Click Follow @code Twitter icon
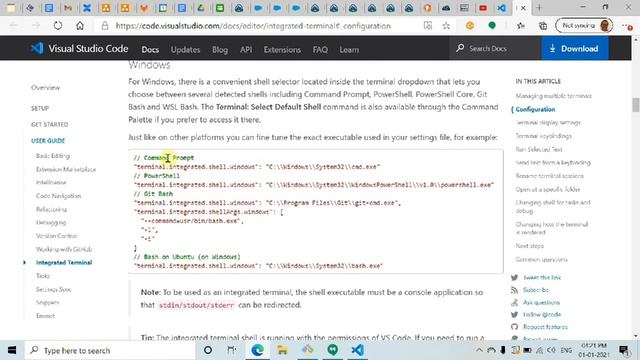 [x=514, y=315]
